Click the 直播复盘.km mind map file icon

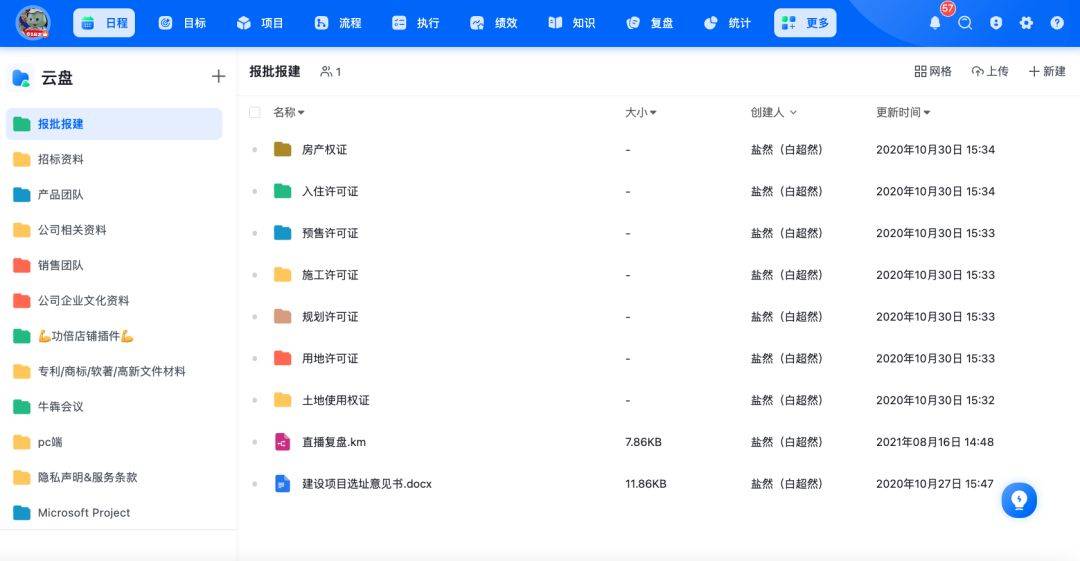(282, 442)
